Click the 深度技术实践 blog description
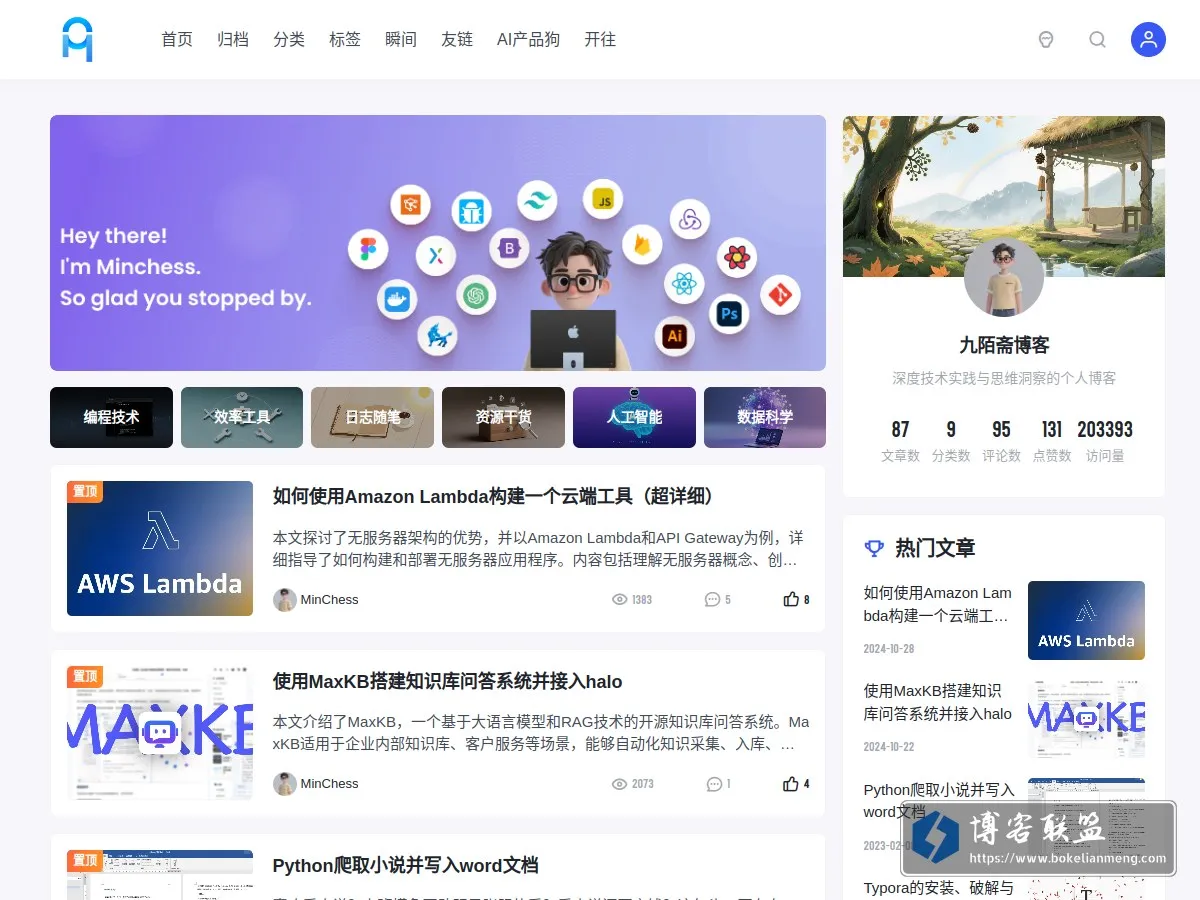The height and width of the screenshot is (900, 1200). (x=1004, y=378)
